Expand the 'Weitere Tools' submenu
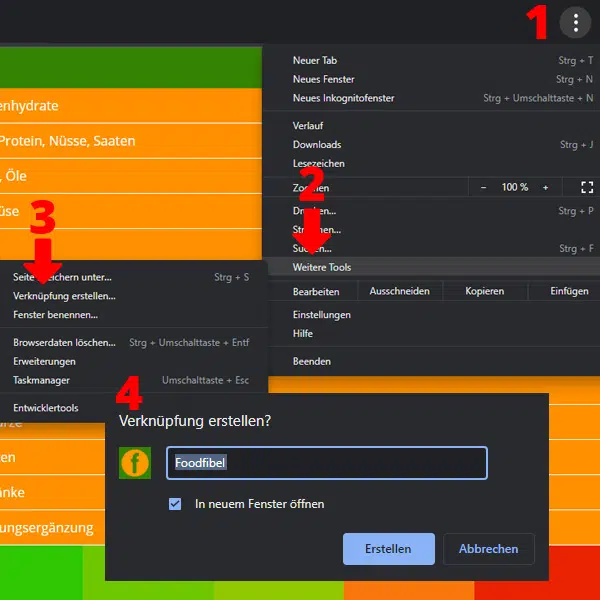600x600 pixels. [322, 267]
